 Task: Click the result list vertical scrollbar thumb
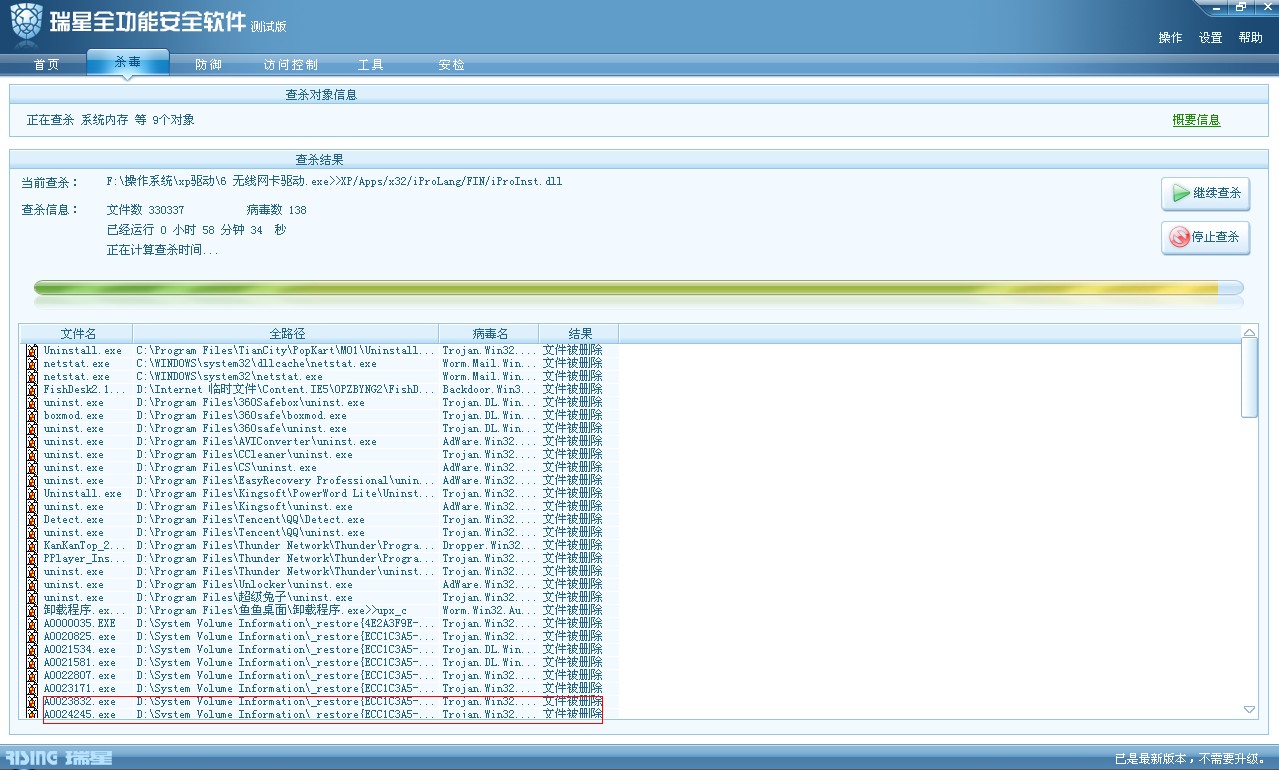[1250, 378]
